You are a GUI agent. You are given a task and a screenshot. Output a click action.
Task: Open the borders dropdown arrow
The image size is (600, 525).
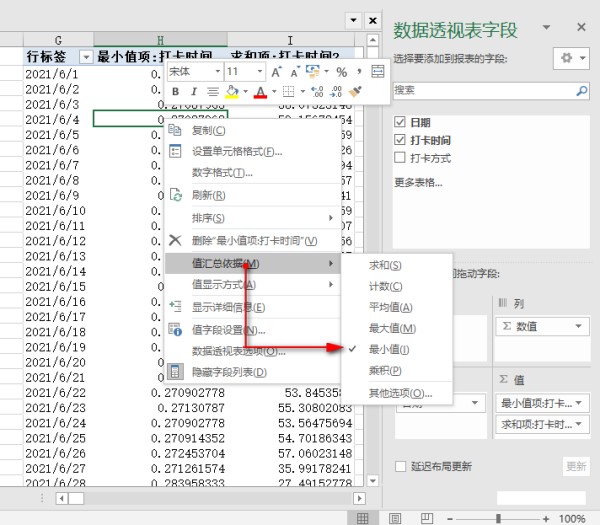pyautogui.click(x=303, y=92)
